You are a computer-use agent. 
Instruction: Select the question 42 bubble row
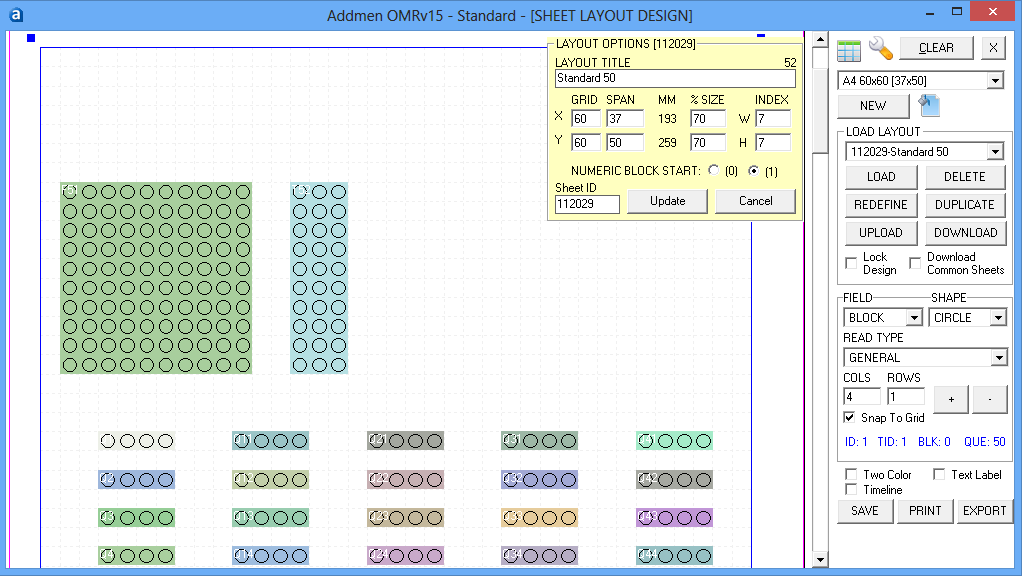click(x=675, y=480)
